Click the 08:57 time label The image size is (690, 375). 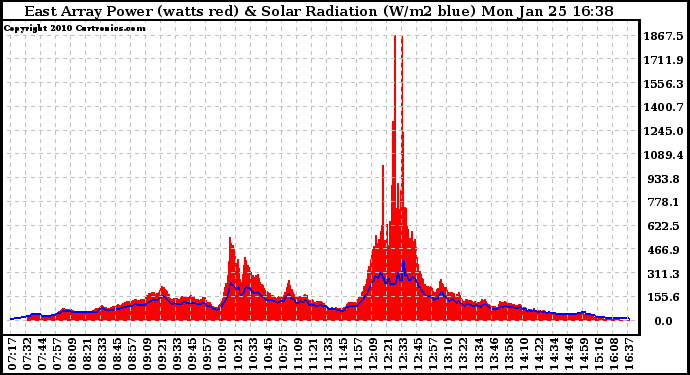coord(132,354)
